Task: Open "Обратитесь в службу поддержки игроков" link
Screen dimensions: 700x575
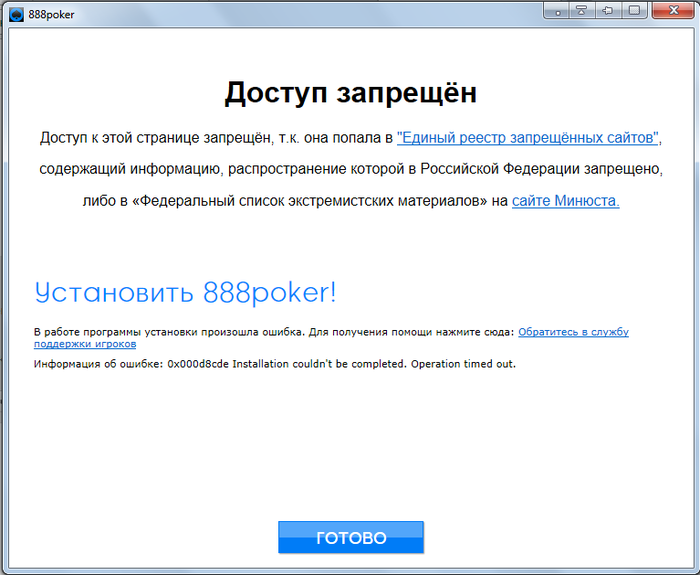Action: coord(573,332)
